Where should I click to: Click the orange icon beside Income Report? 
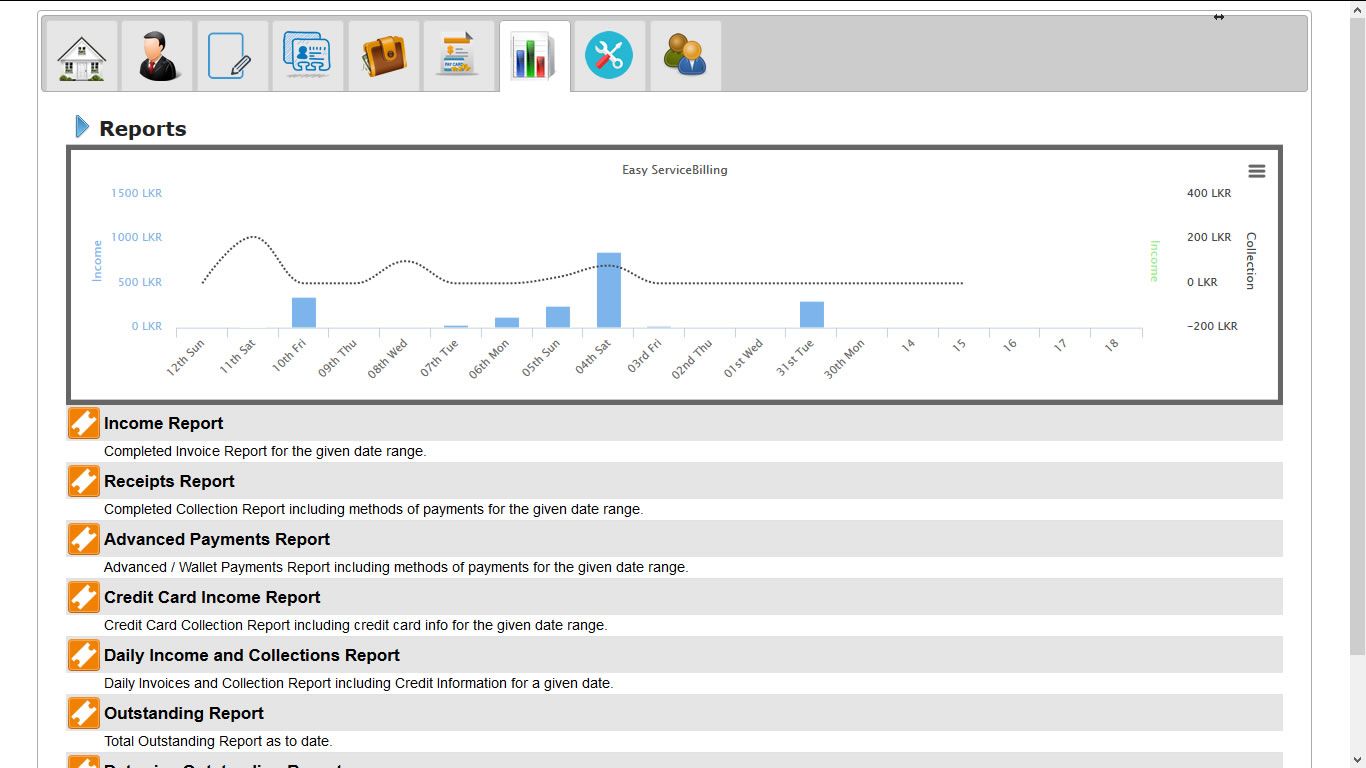[x=84, y=423]
